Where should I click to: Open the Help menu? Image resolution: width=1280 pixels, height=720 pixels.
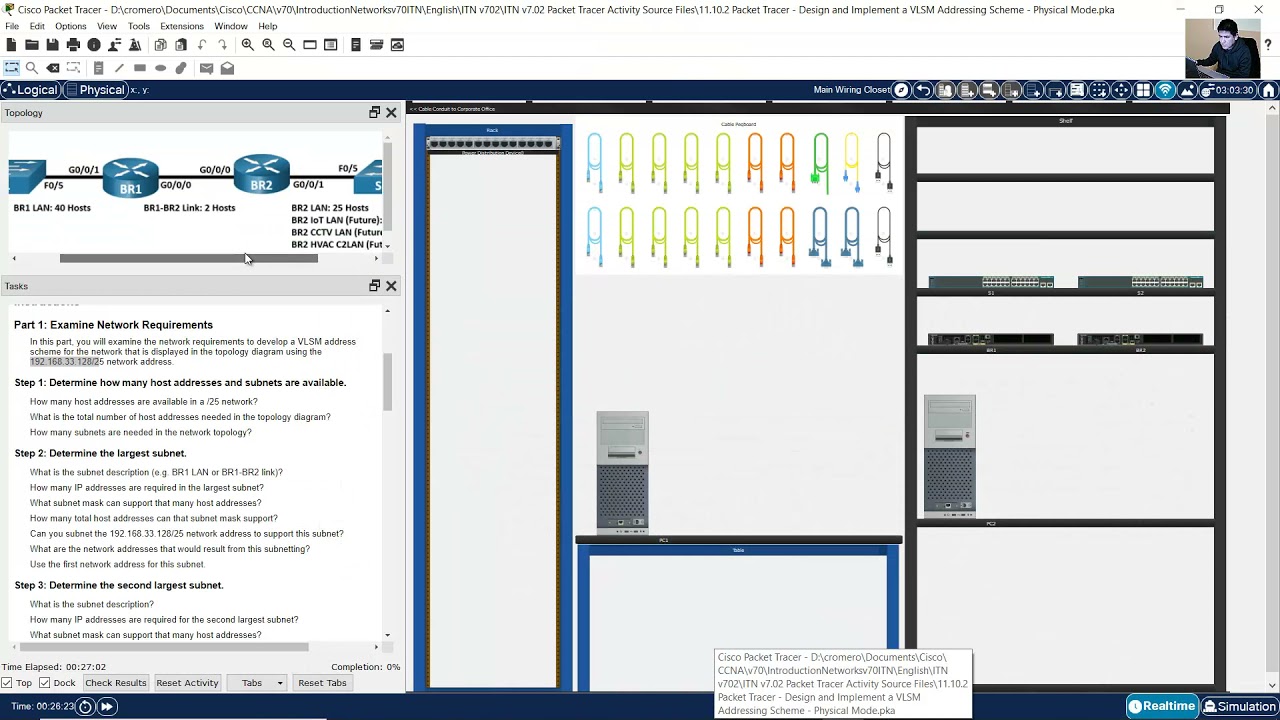tap(268, 26)
